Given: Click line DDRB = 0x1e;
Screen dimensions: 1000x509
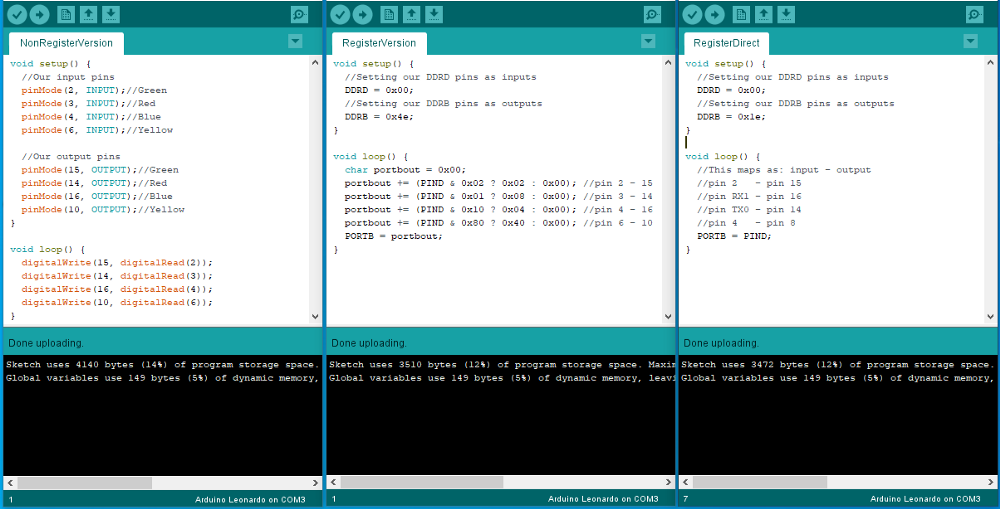Looking at the screenshot, I should point(732,117).
